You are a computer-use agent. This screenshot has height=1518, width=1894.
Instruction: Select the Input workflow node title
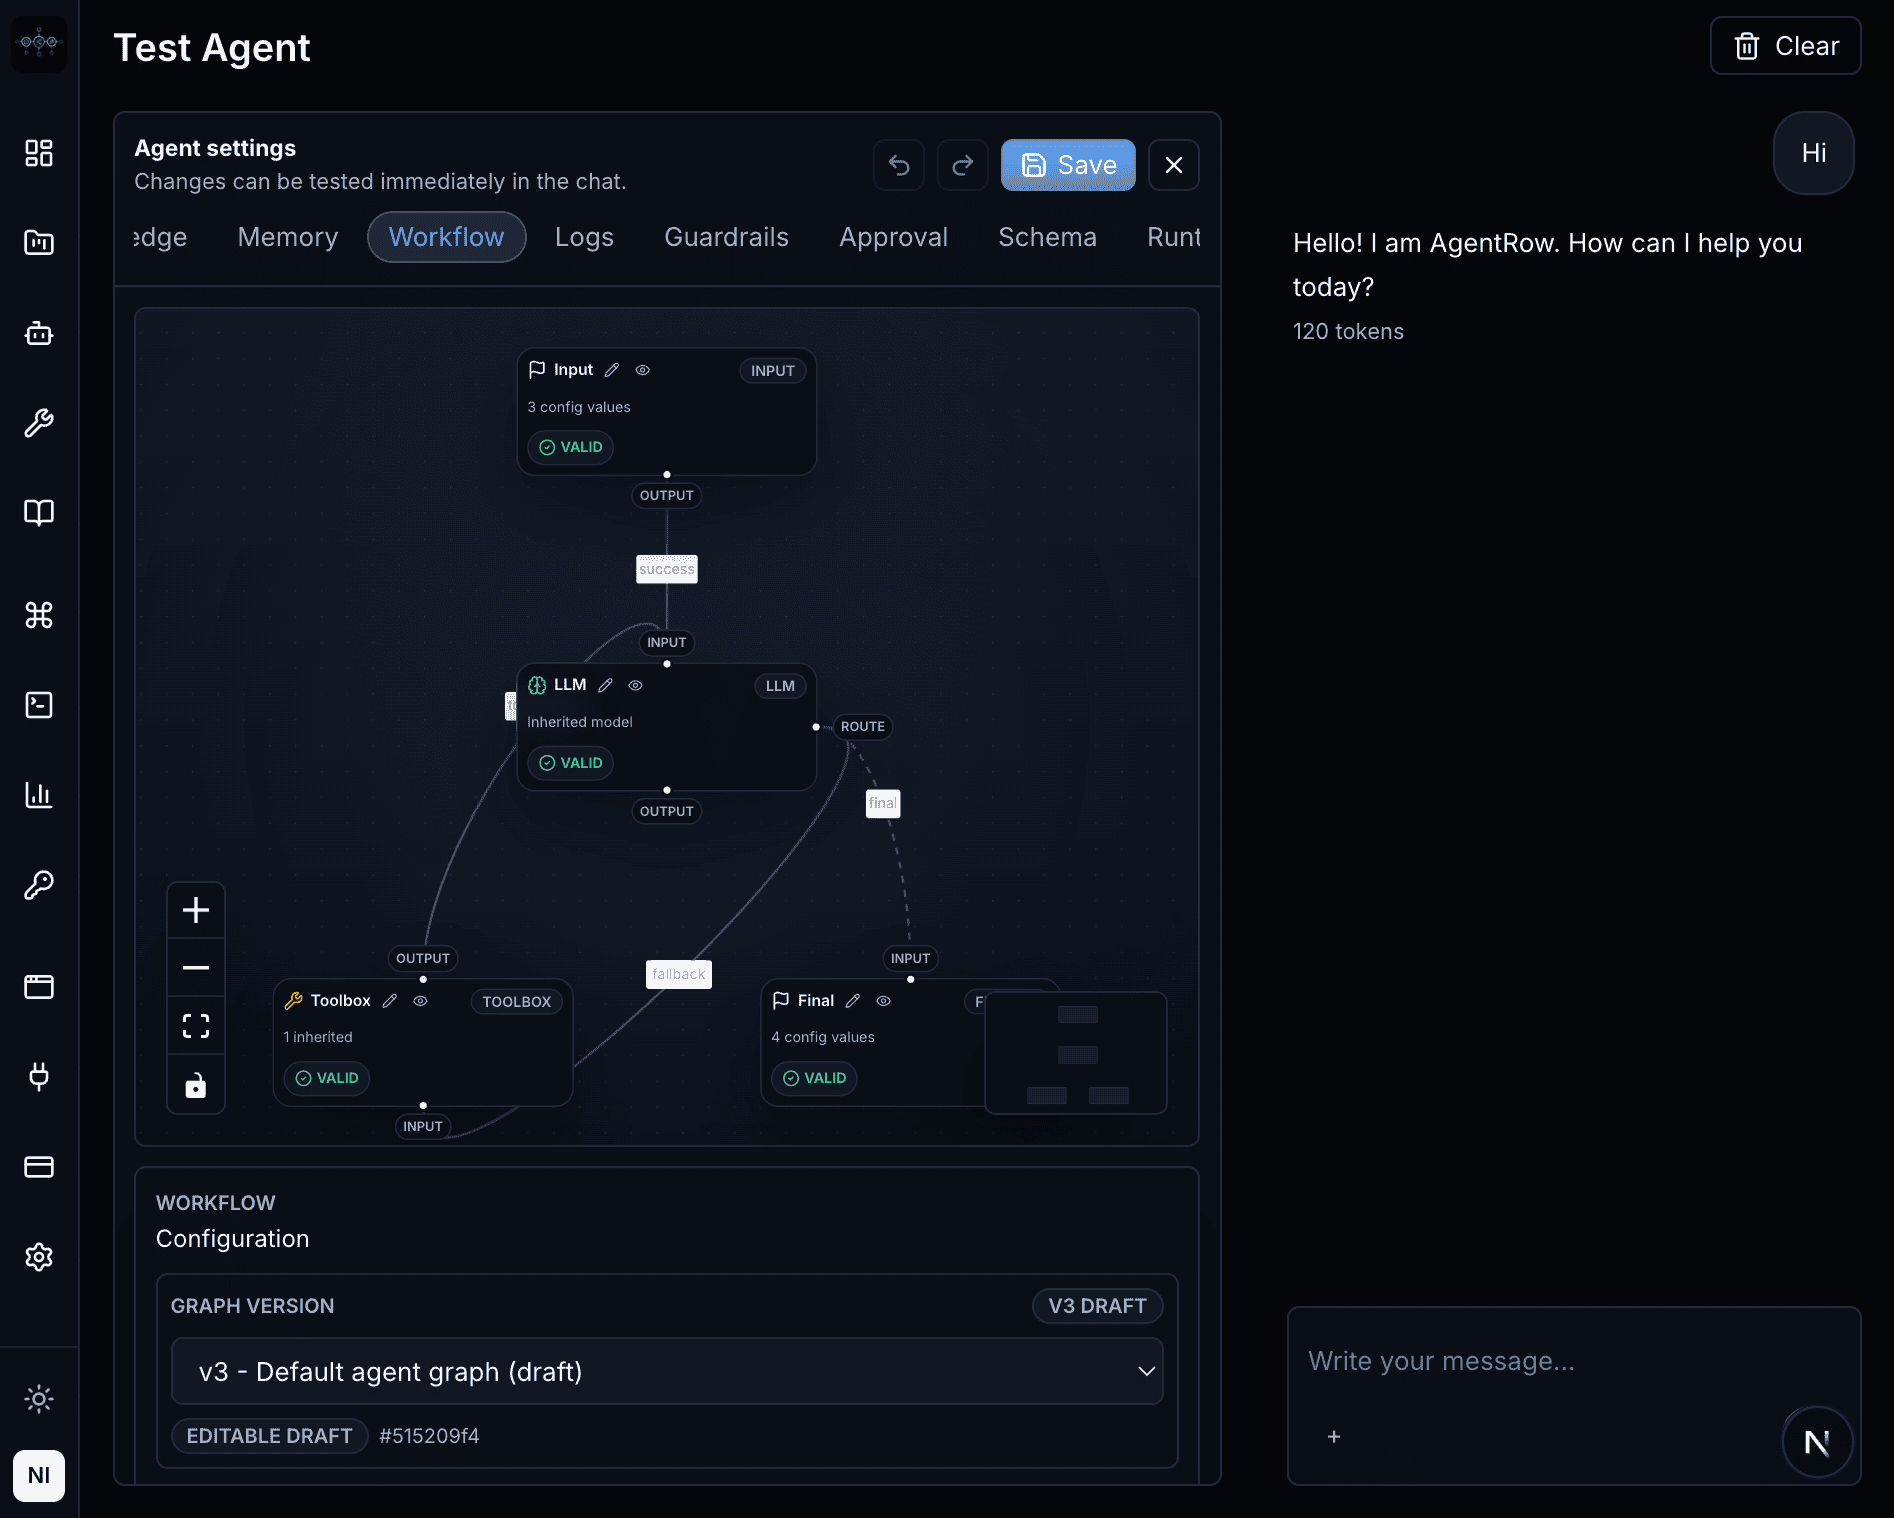point(573,370)
